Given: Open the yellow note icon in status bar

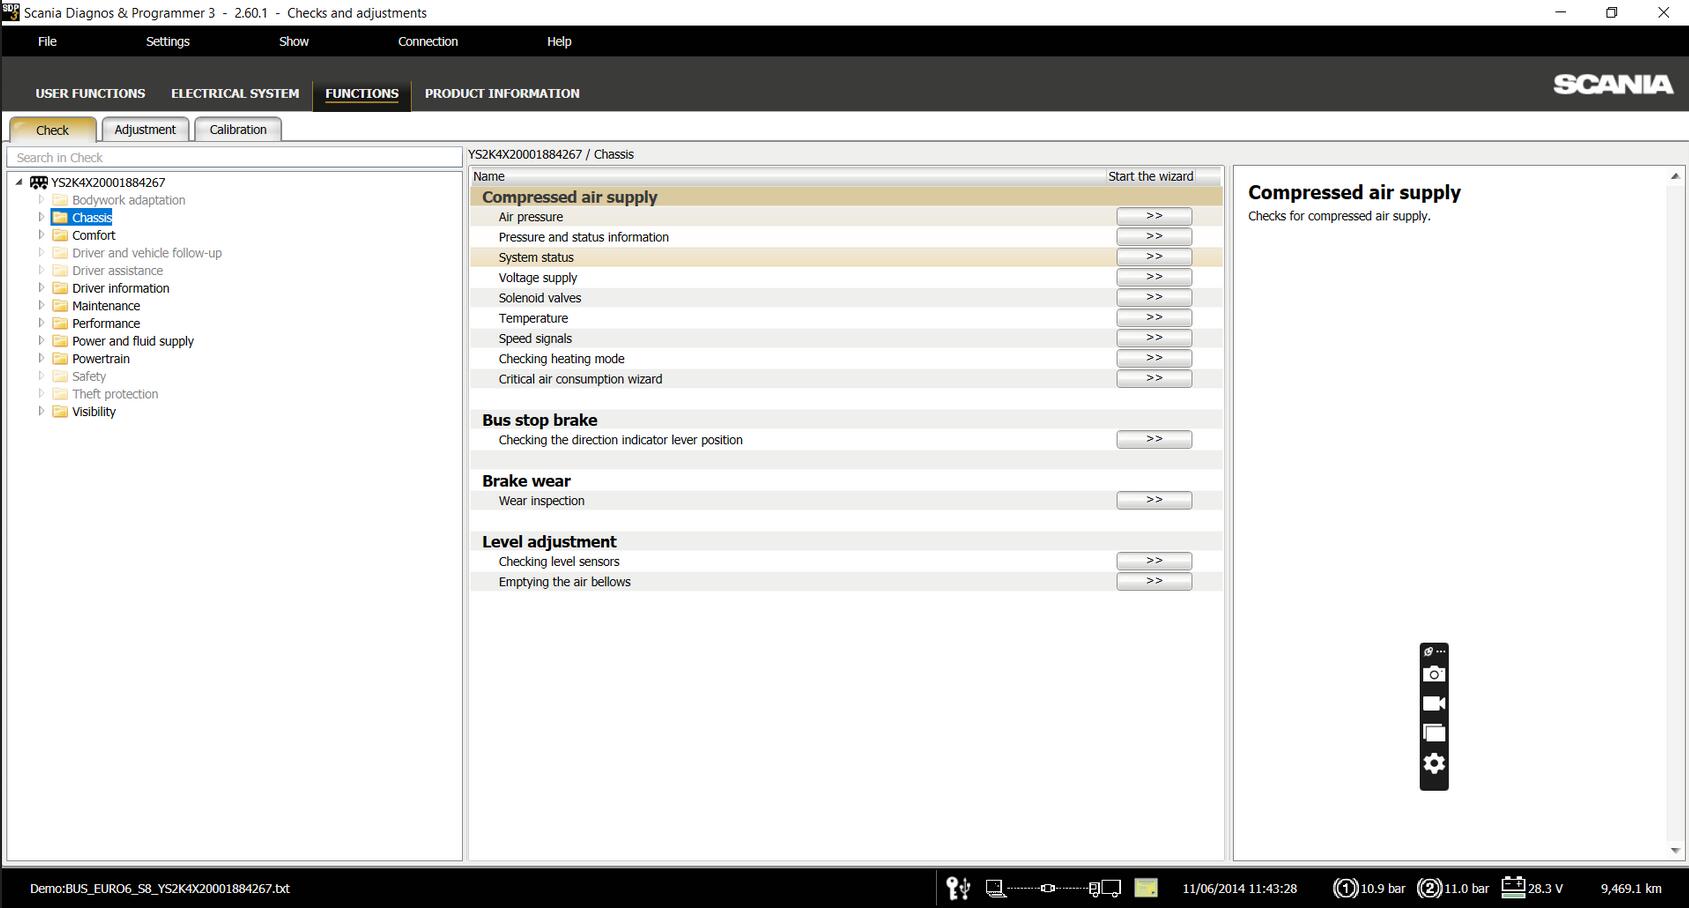Looking at the screenshot, I should point(1146,888).
